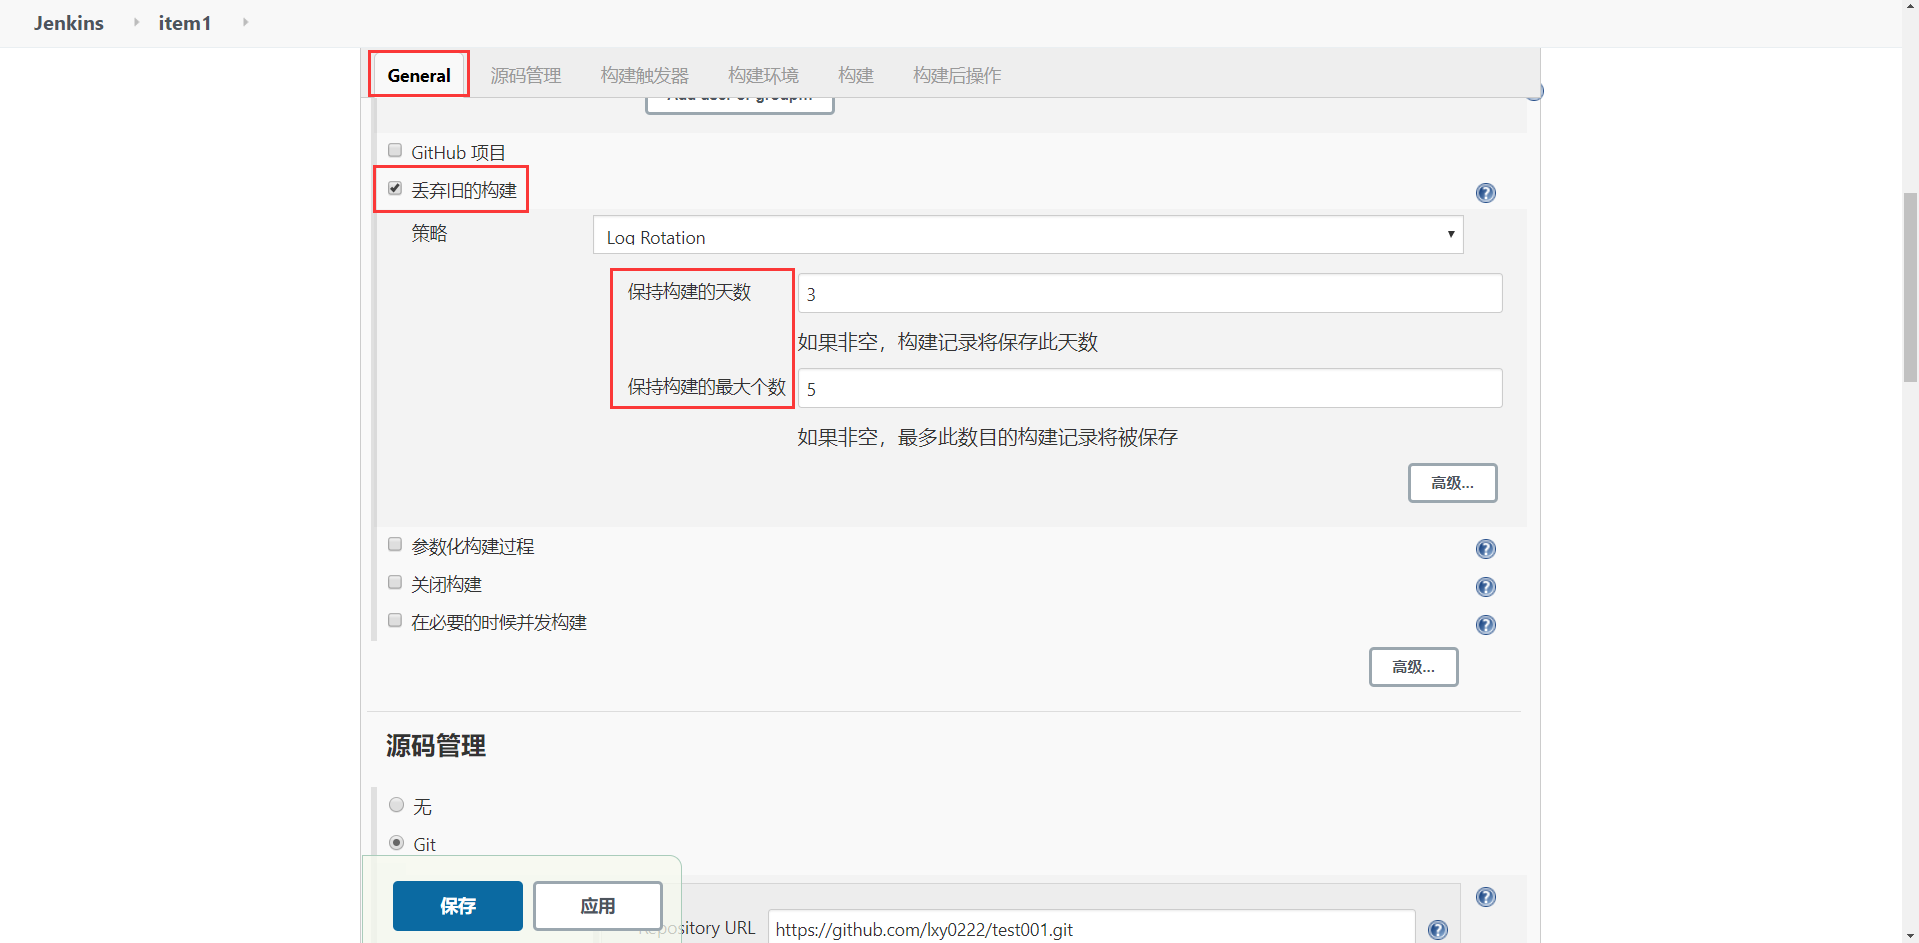Click breadcrumb arrow after Jenkins

pos(136,22)
